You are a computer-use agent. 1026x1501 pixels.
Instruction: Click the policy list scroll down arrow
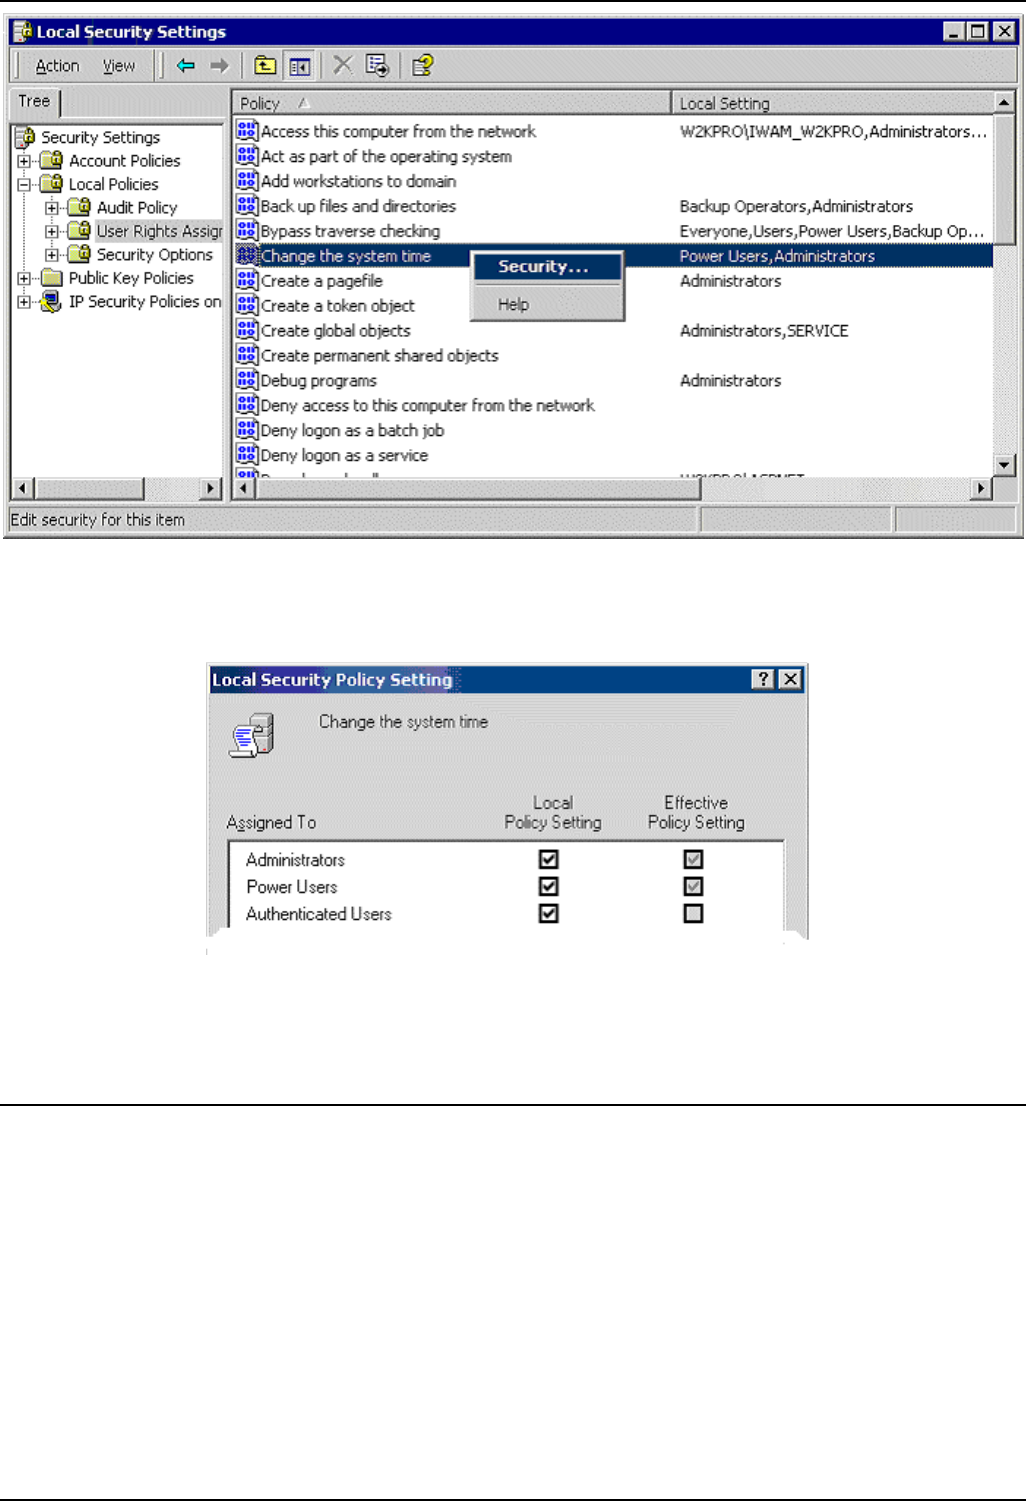(1004, 464)
